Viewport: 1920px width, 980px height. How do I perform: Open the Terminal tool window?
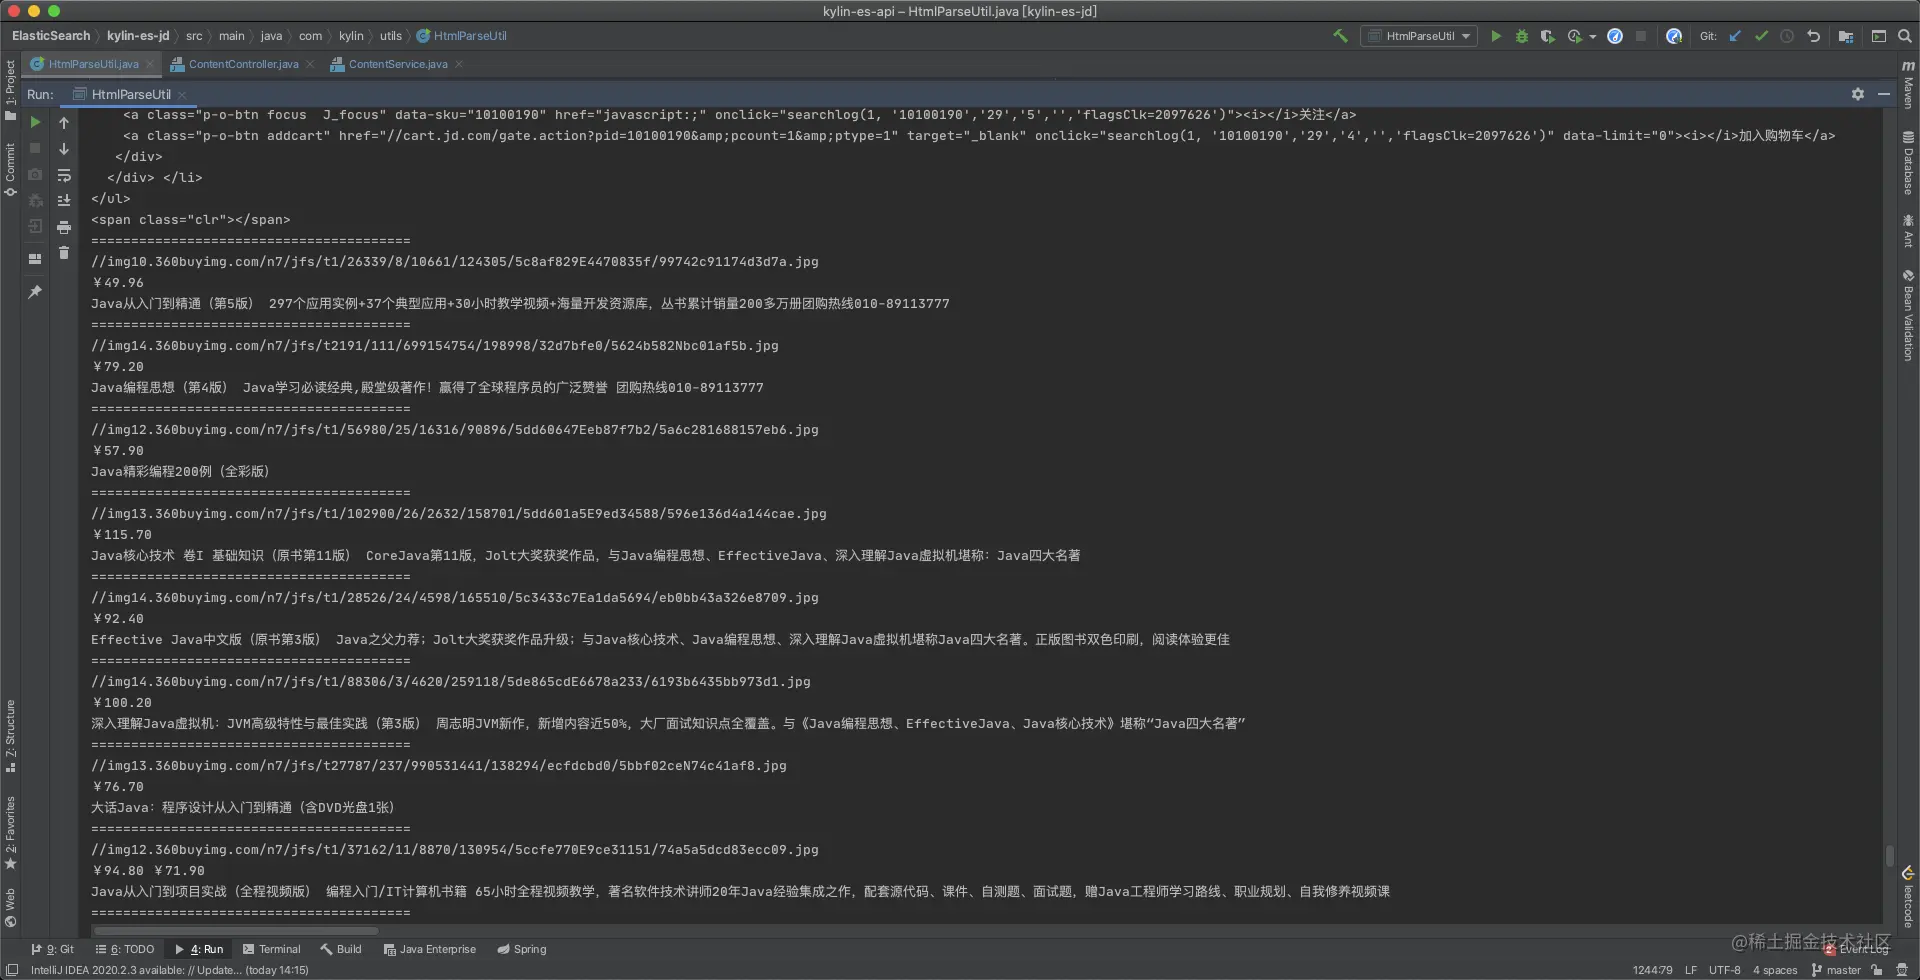coord(271,949)
